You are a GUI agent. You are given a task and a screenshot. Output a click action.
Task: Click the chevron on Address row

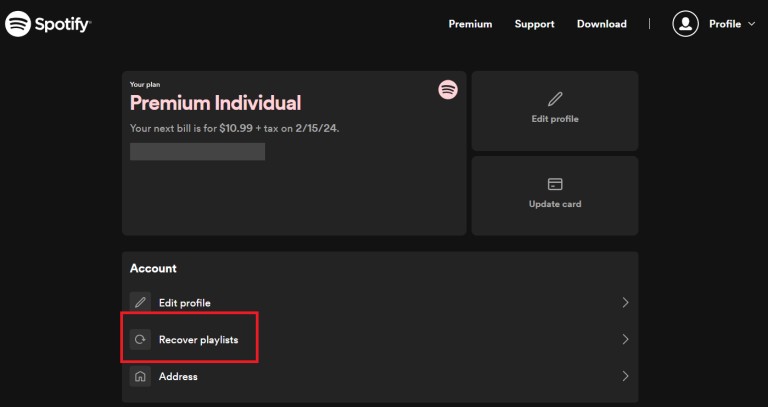tap(625, 377)
